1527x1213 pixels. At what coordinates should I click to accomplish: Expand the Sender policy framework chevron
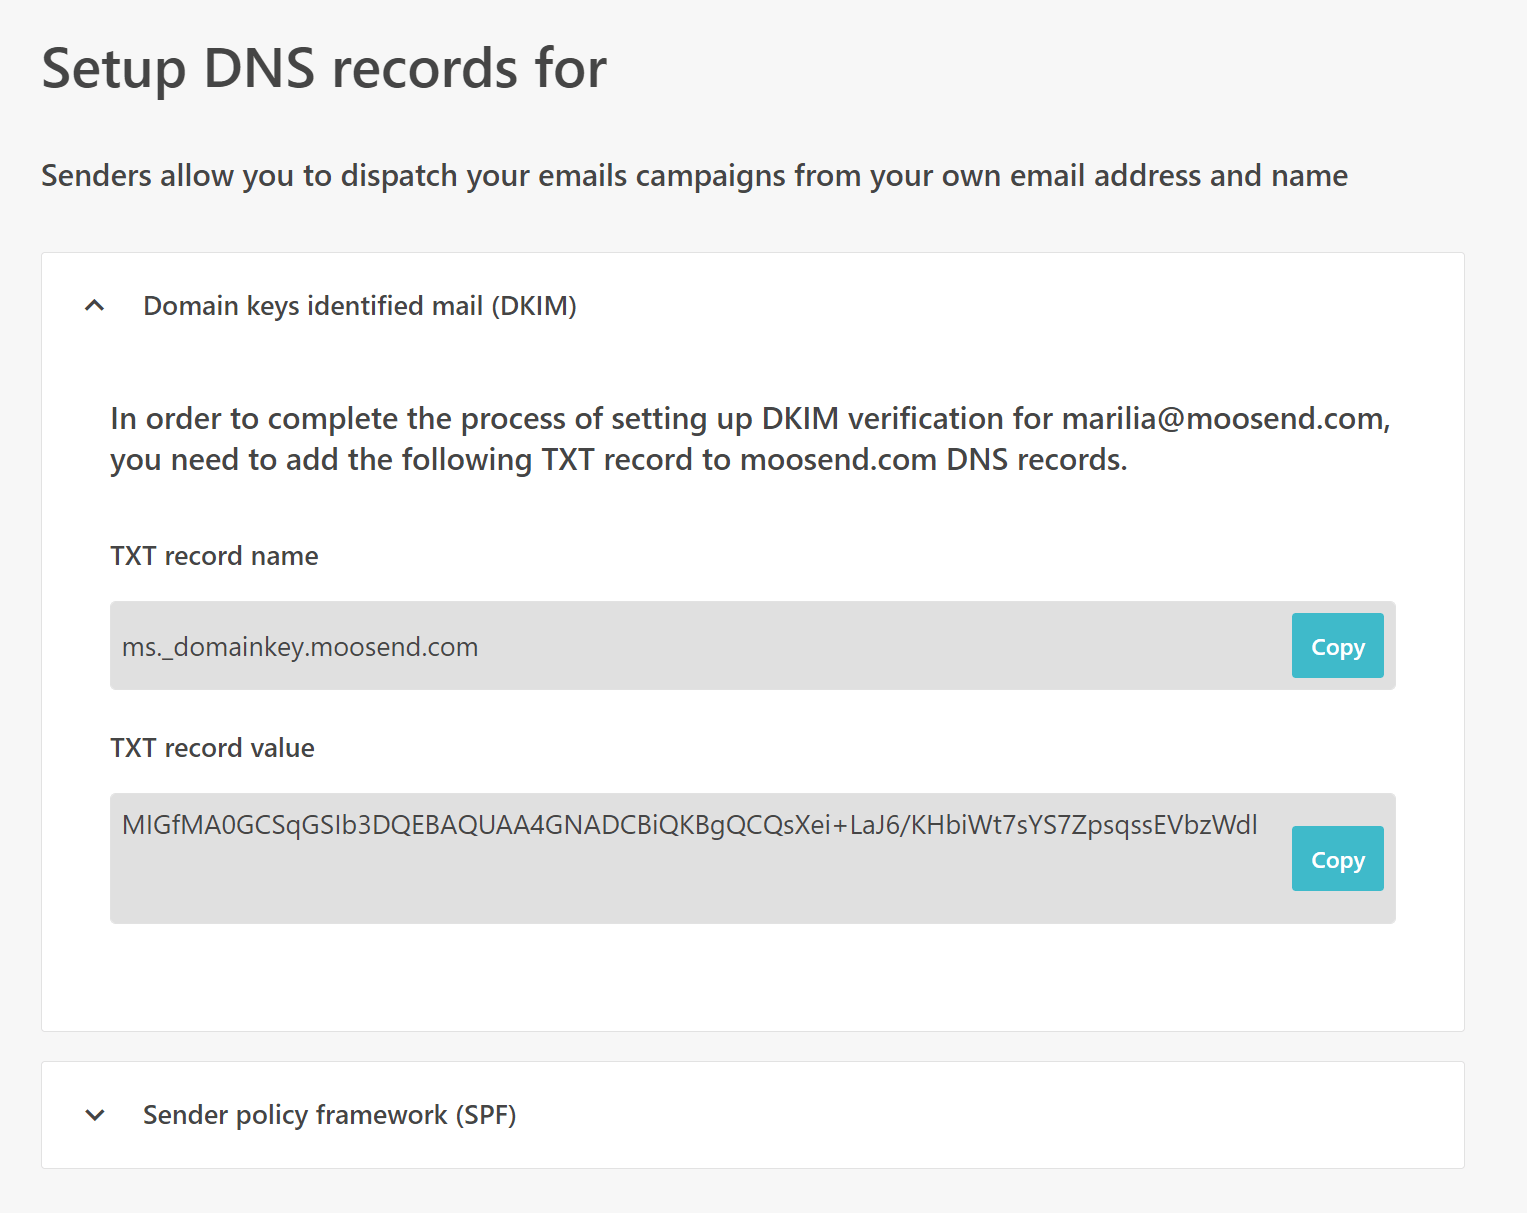pos(95,1115)
